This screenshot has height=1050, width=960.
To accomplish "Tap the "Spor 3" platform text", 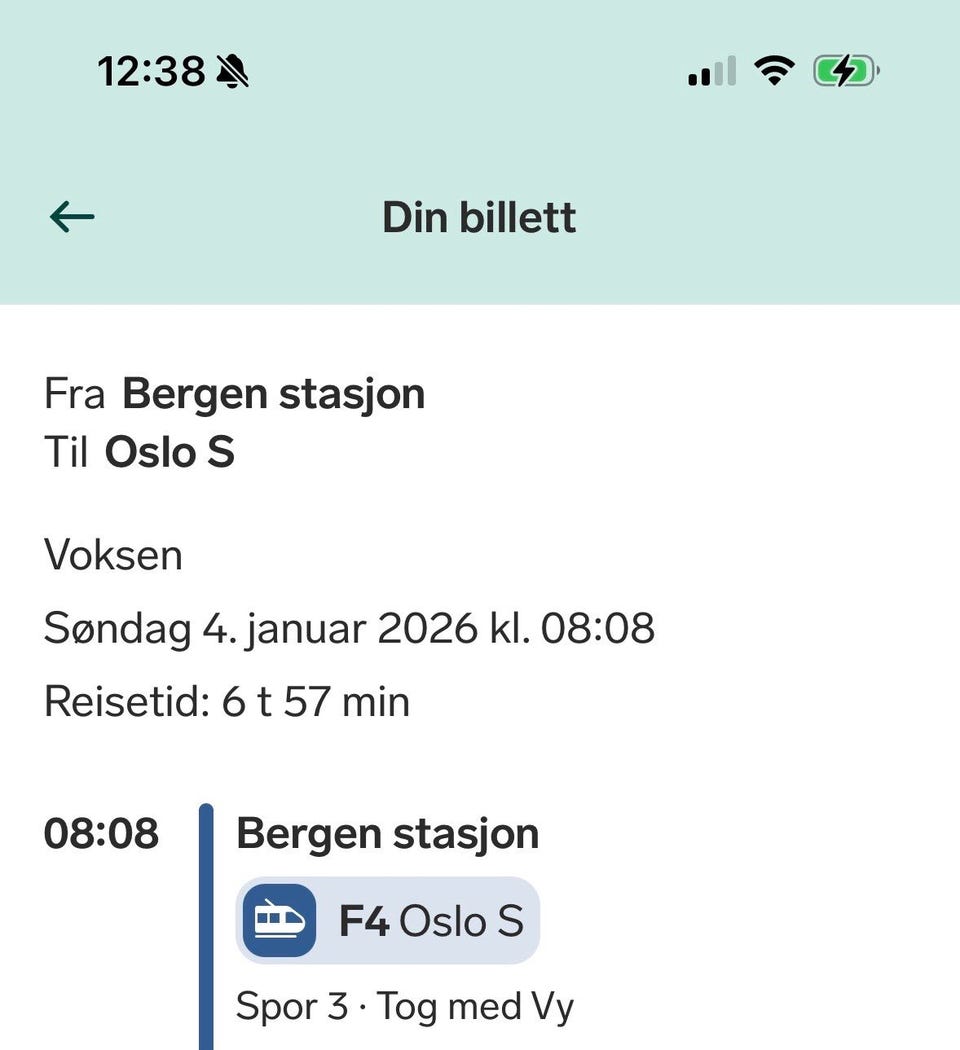I will coord(291,1007).
